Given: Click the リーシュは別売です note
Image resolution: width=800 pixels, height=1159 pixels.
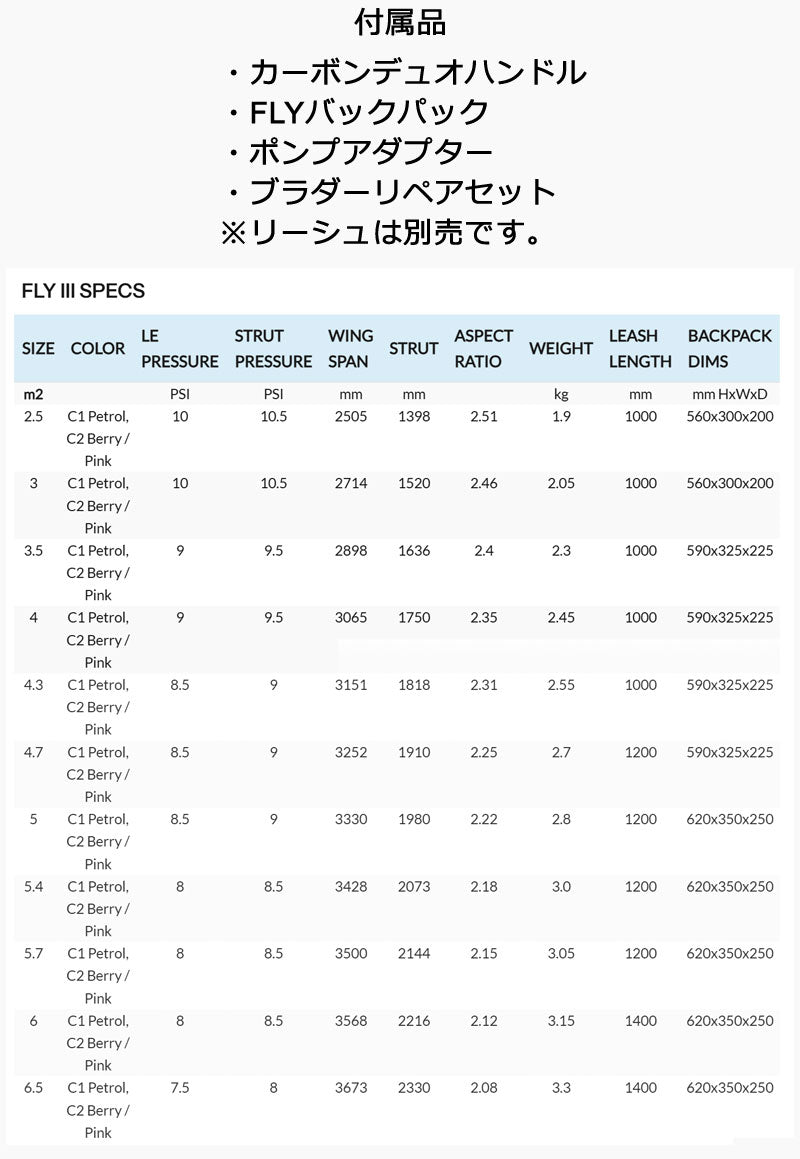Looking at the screenshot, I should coord(382,232).
